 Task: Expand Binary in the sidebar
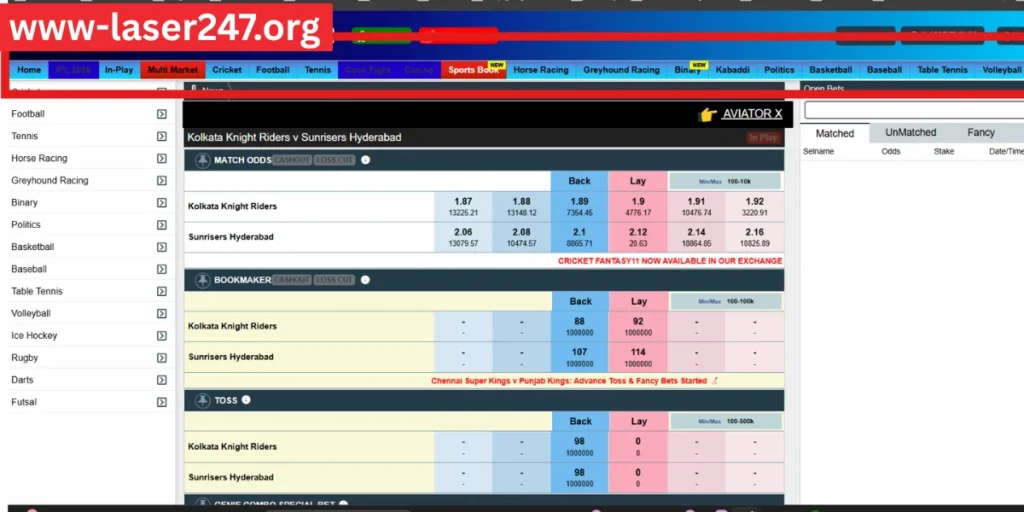tap(162, 203)
